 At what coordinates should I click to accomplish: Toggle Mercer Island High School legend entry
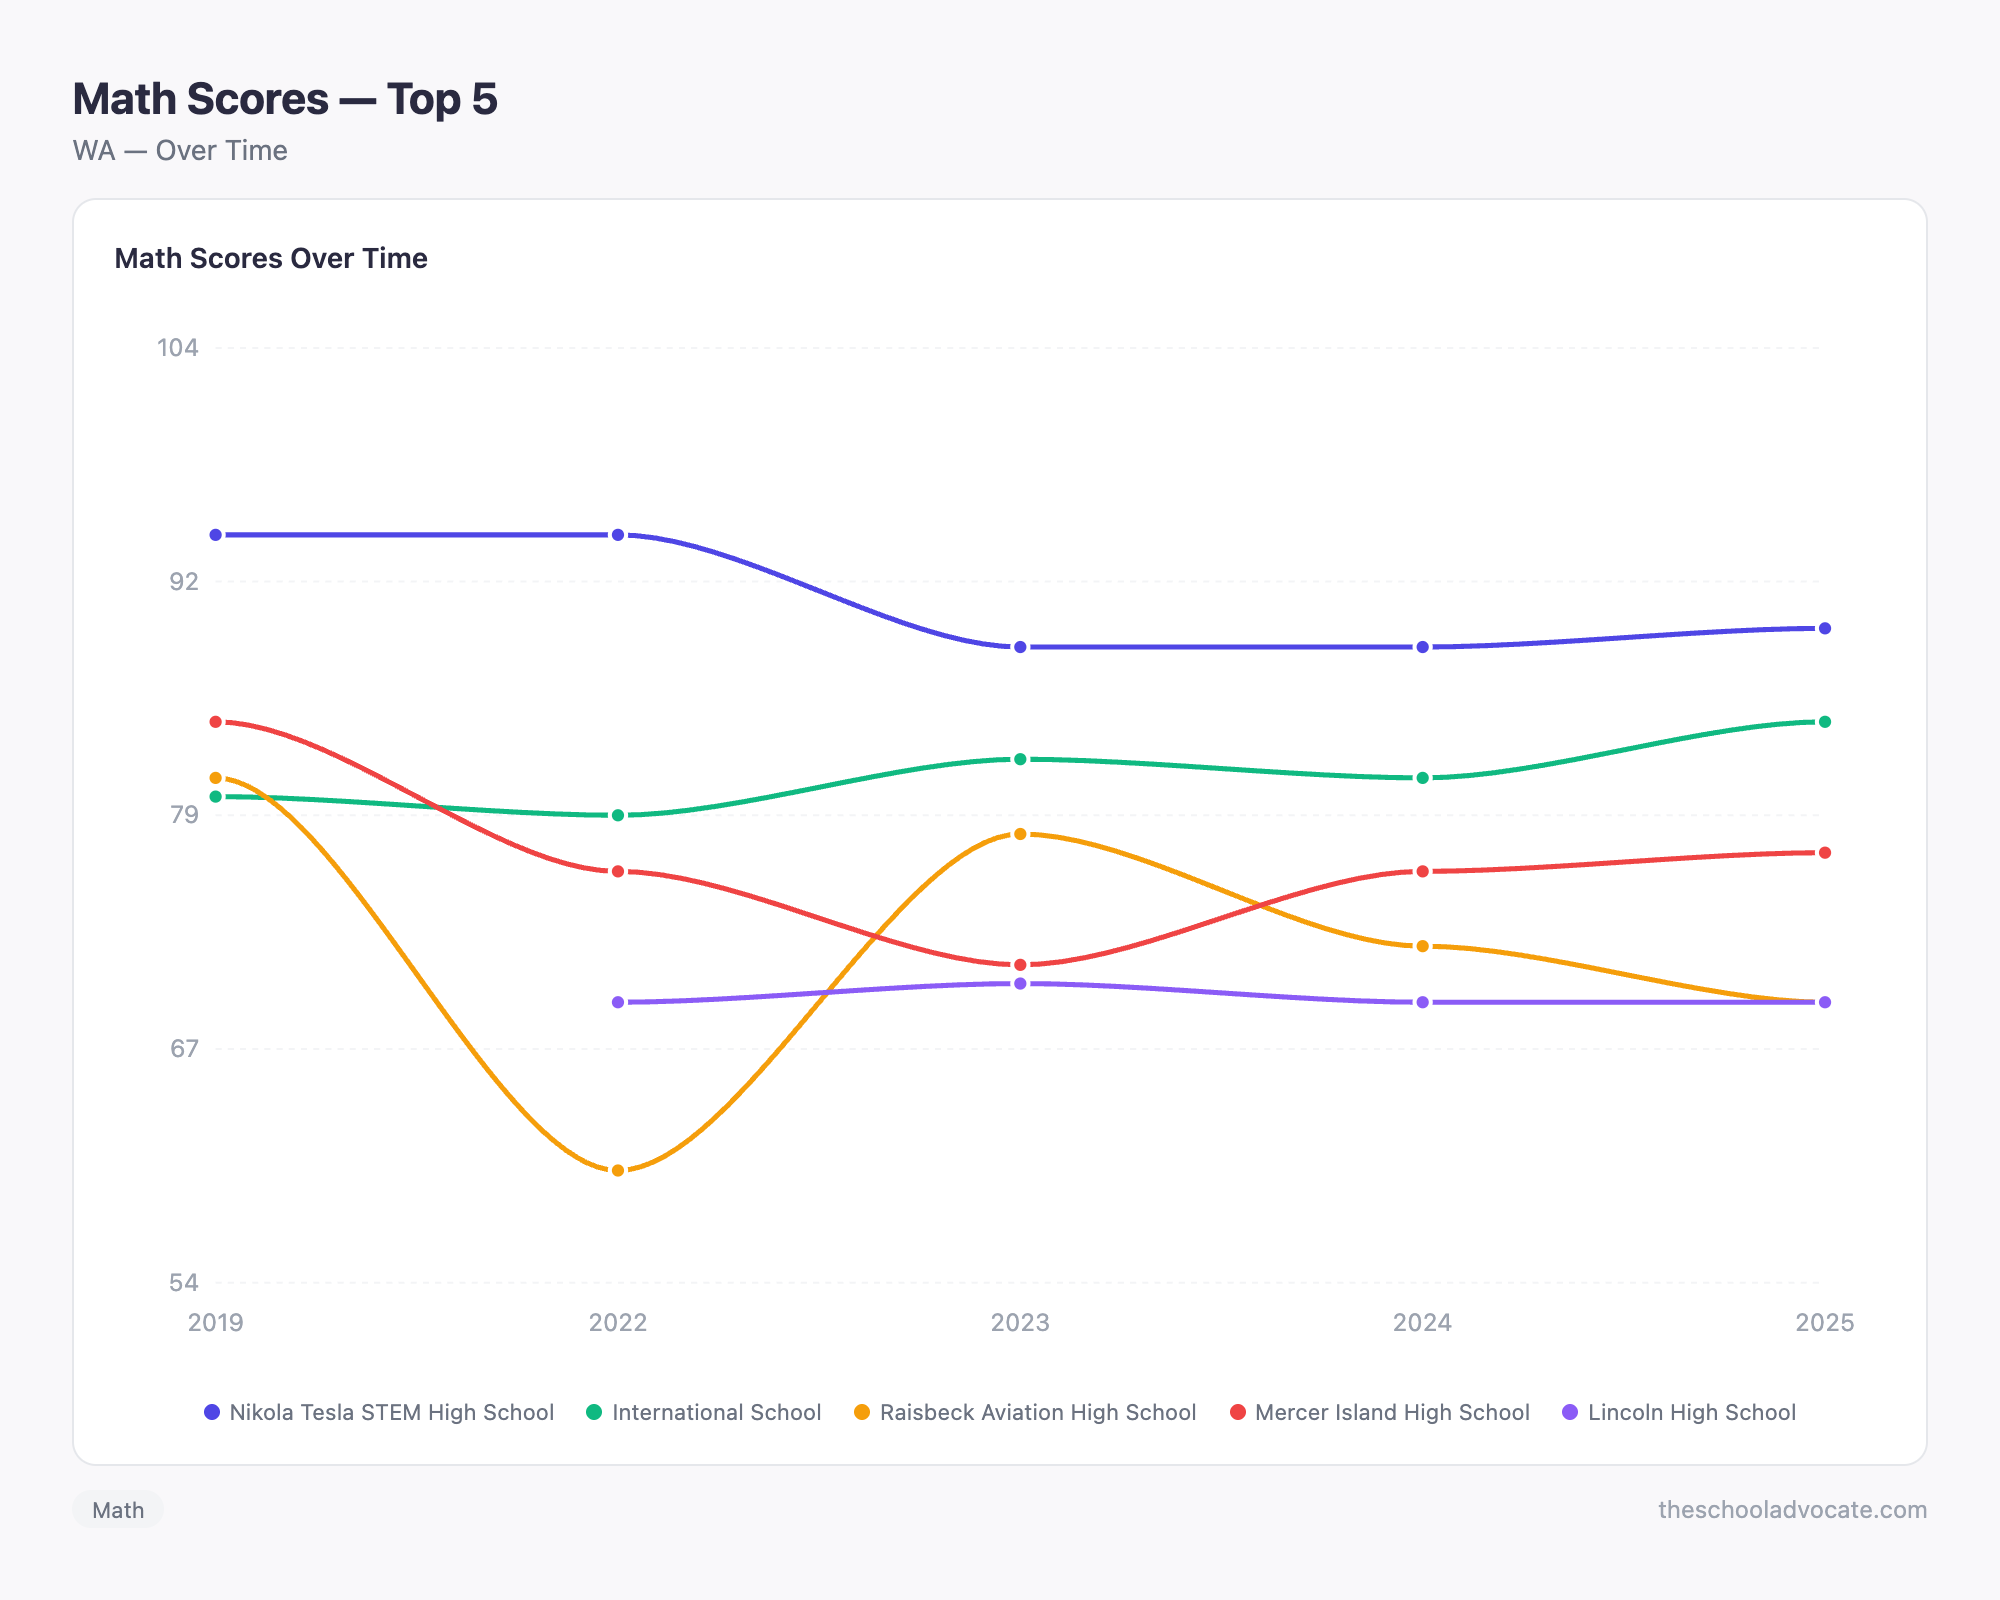(1380, 1412)
